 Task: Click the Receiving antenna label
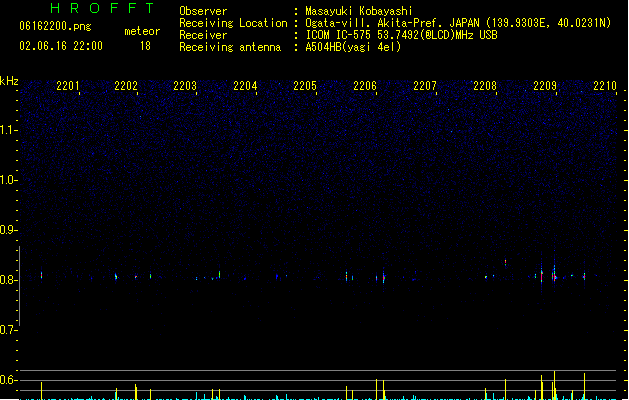(x=230, y=47)
